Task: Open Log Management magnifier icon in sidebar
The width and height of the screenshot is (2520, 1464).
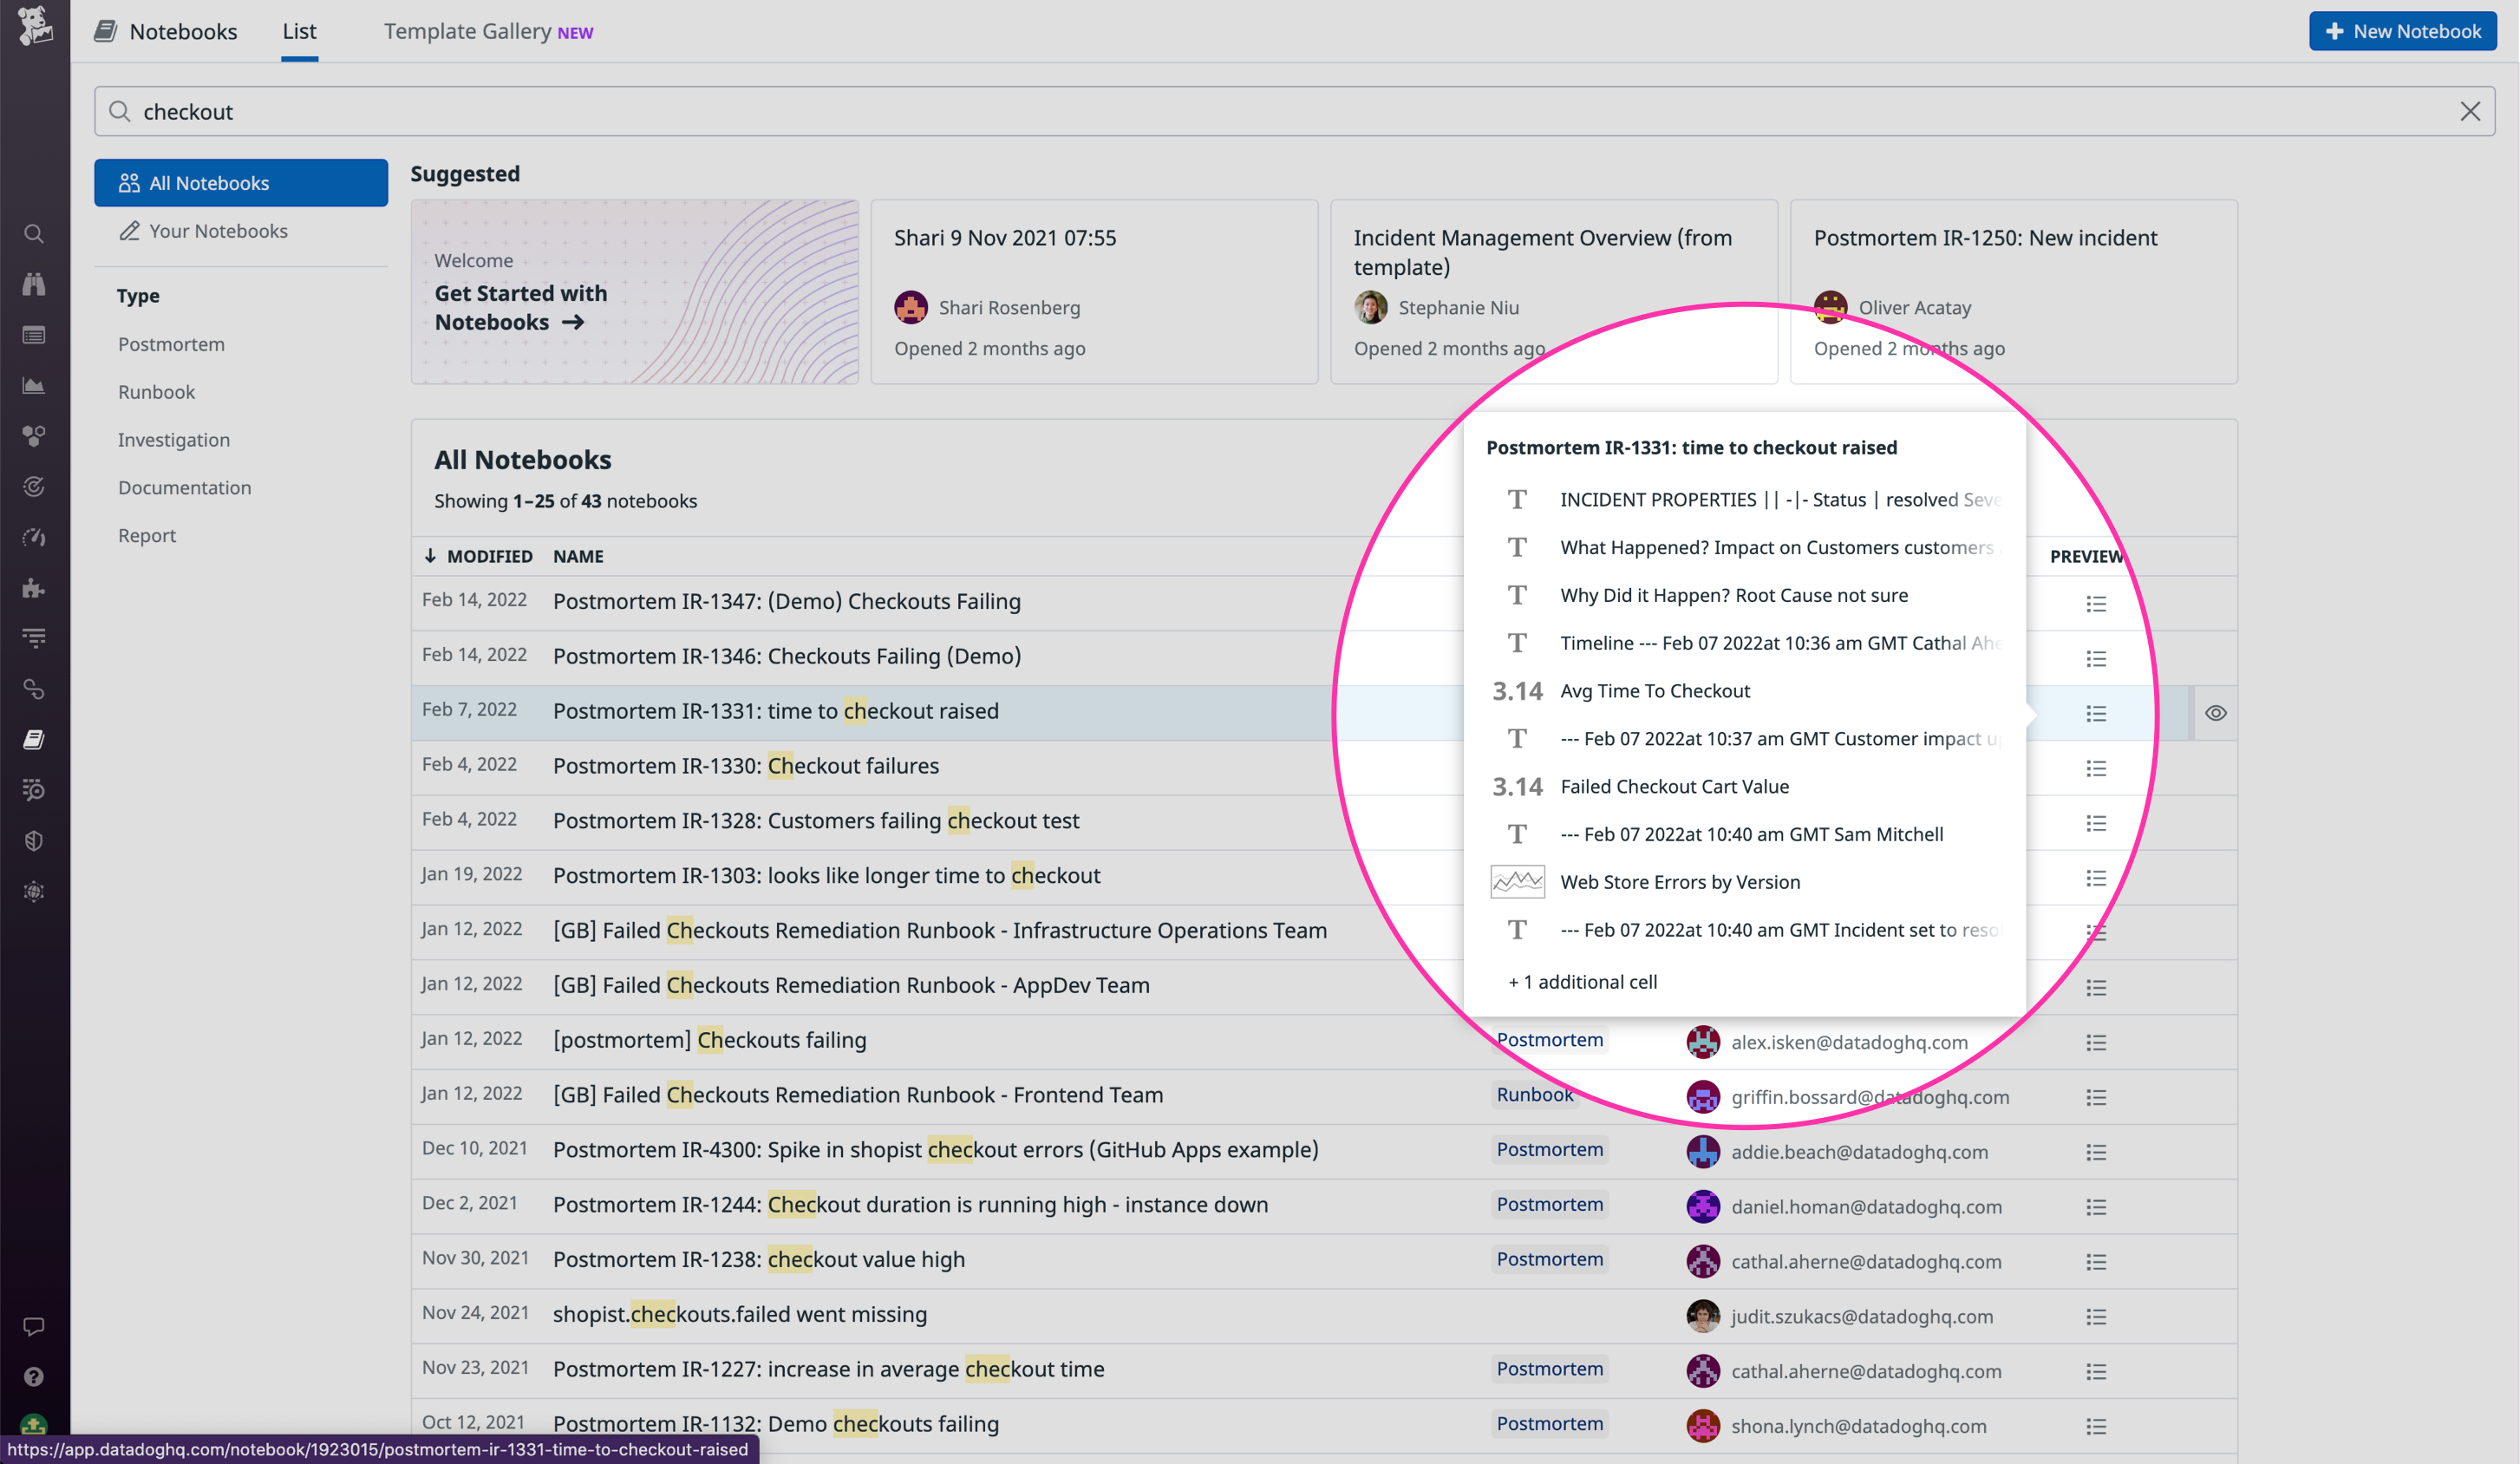Action: coord(34,790)
